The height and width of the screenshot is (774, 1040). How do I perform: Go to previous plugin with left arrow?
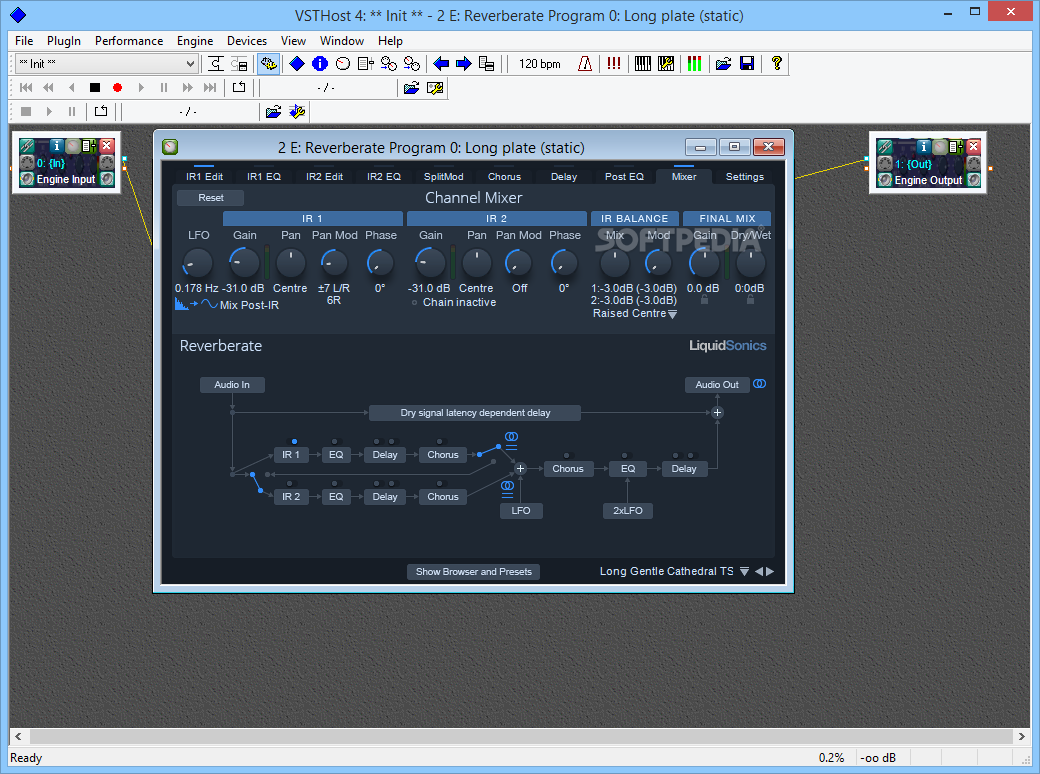pos(440,64)
